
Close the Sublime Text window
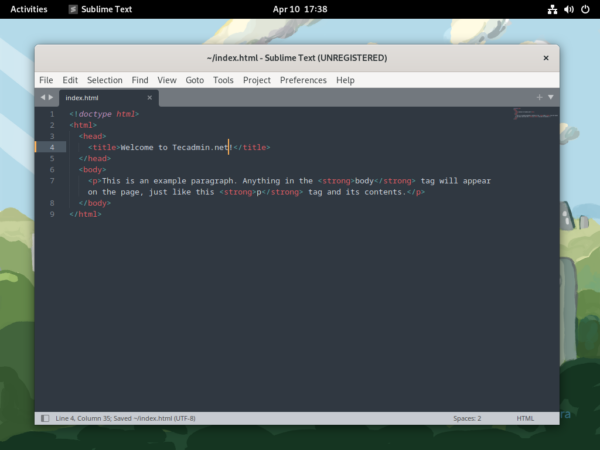[x=546, y=58]
